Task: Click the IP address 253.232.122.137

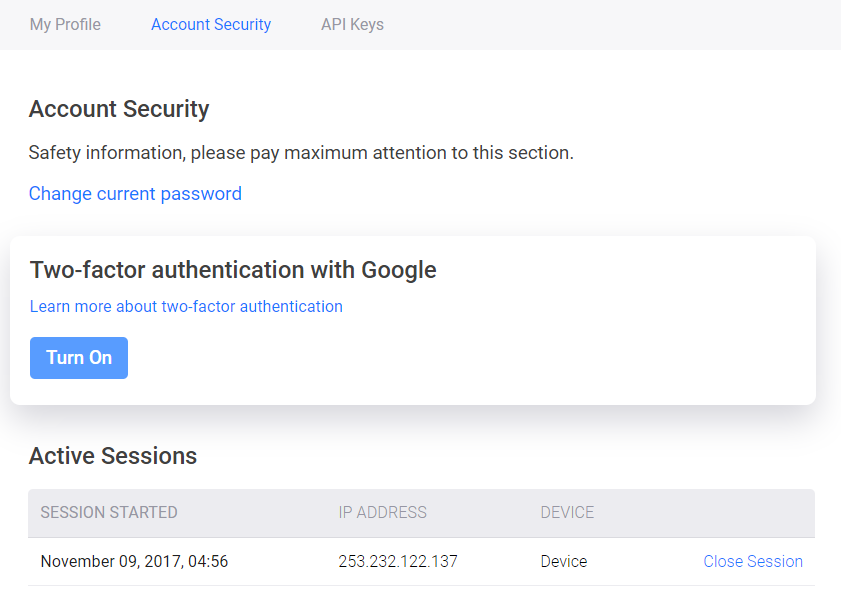Action: (398, 561)
